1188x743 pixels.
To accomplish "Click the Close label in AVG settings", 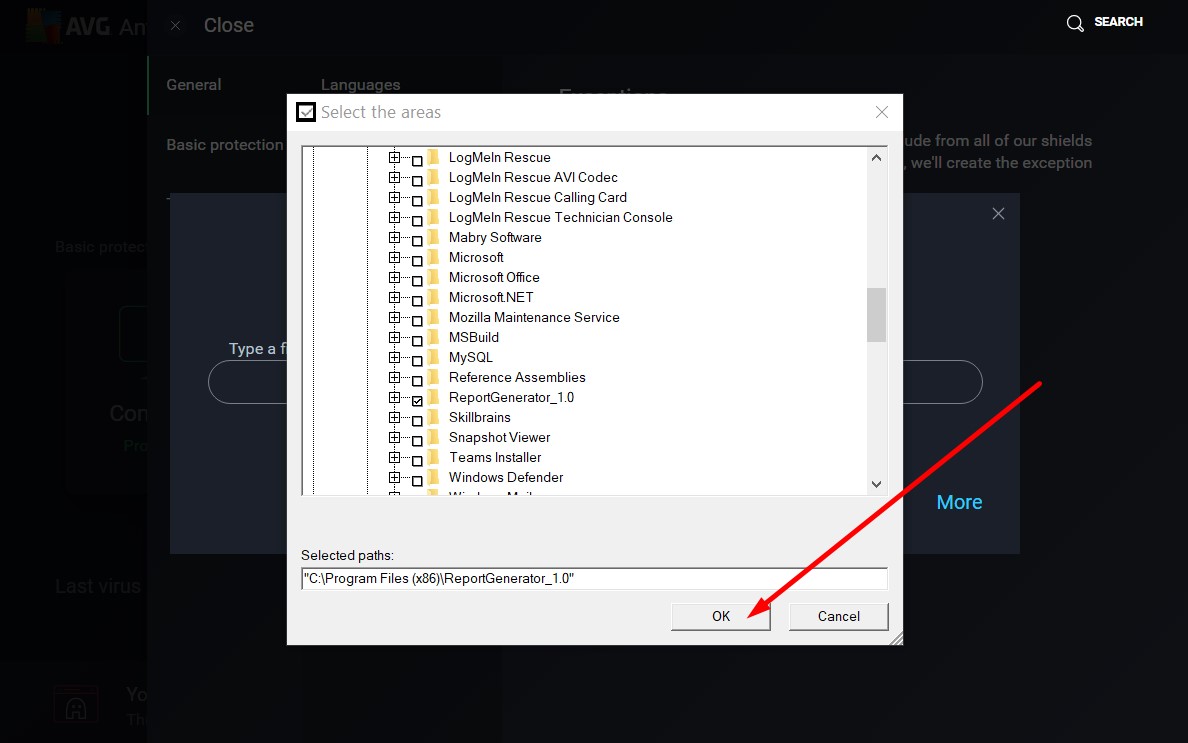I will point(229,25).
